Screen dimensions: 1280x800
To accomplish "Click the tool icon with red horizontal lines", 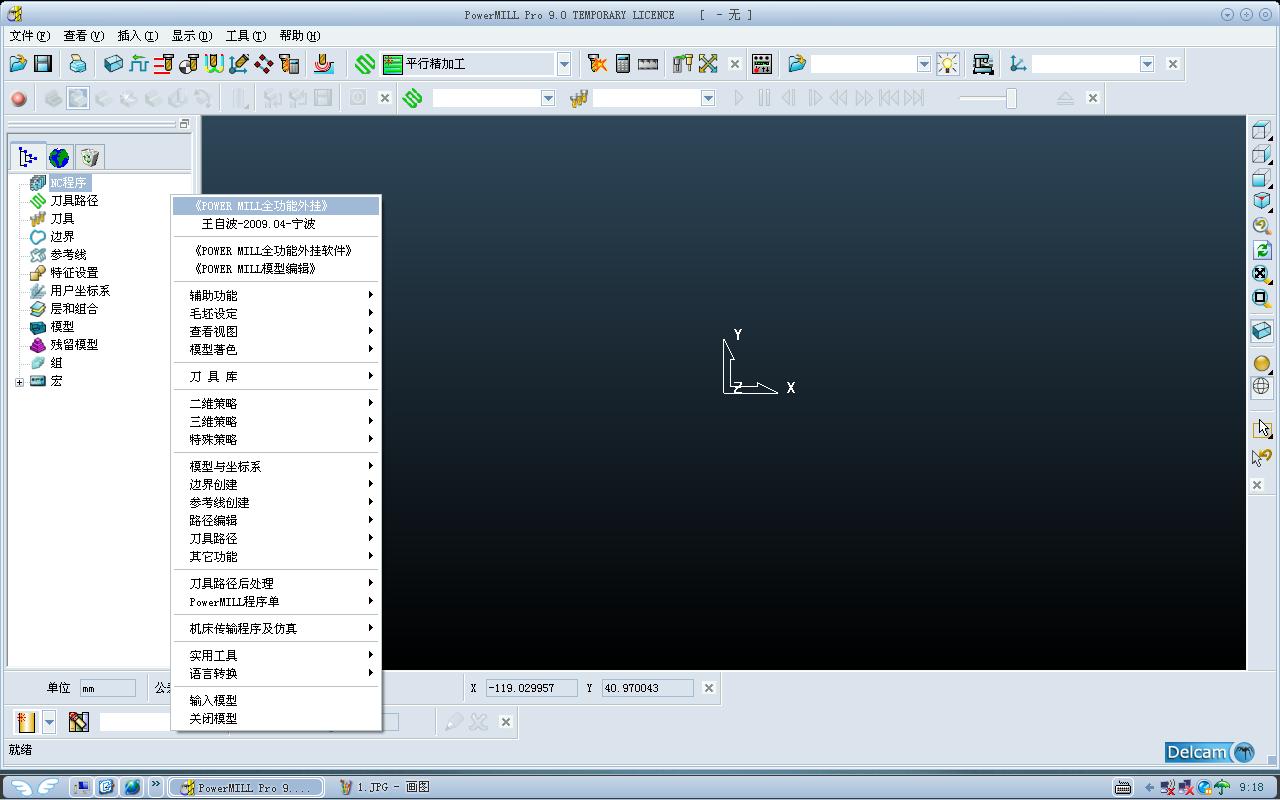I will pyautogui.click(x=163, y=64).
